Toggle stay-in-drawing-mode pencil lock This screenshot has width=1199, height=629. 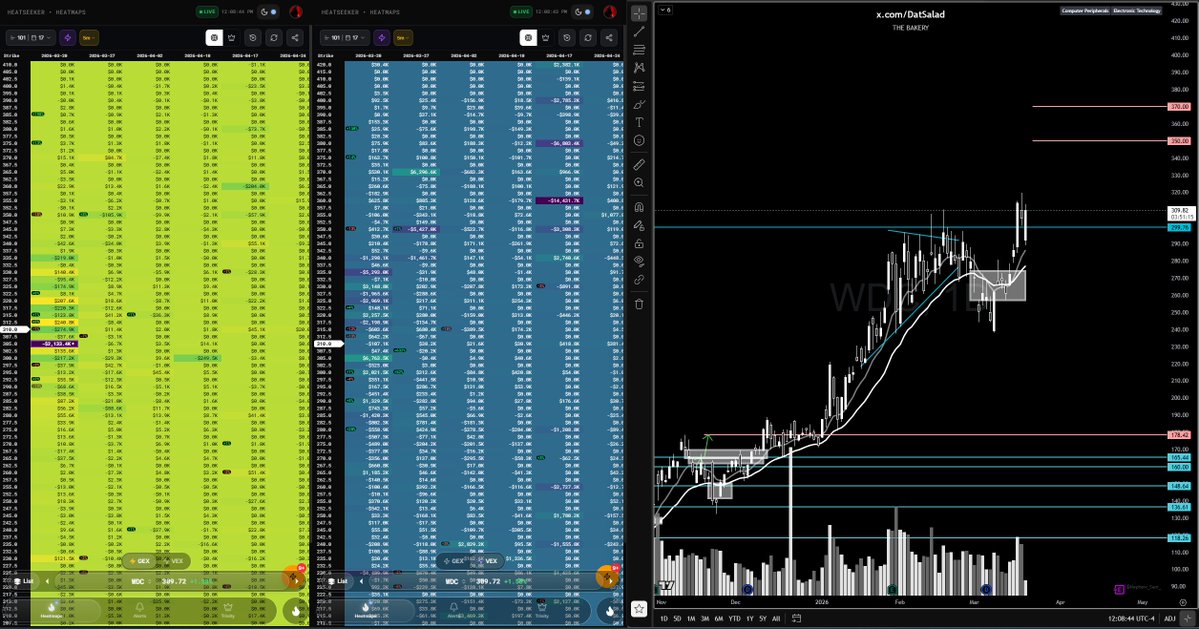click(639, 225)
